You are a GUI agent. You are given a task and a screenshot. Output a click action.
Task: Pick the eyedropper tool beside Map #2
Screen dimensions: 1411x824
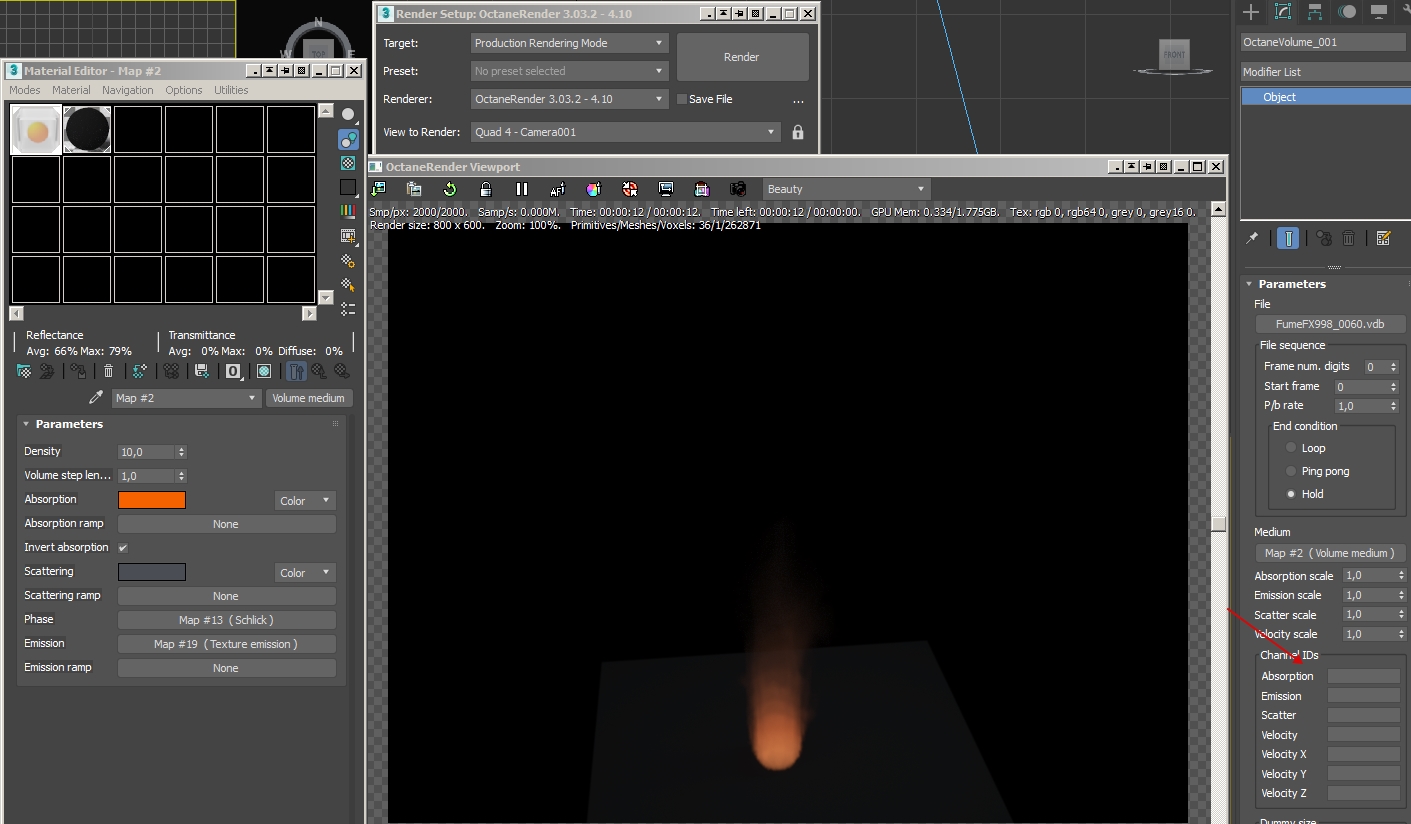click(96, 398)
